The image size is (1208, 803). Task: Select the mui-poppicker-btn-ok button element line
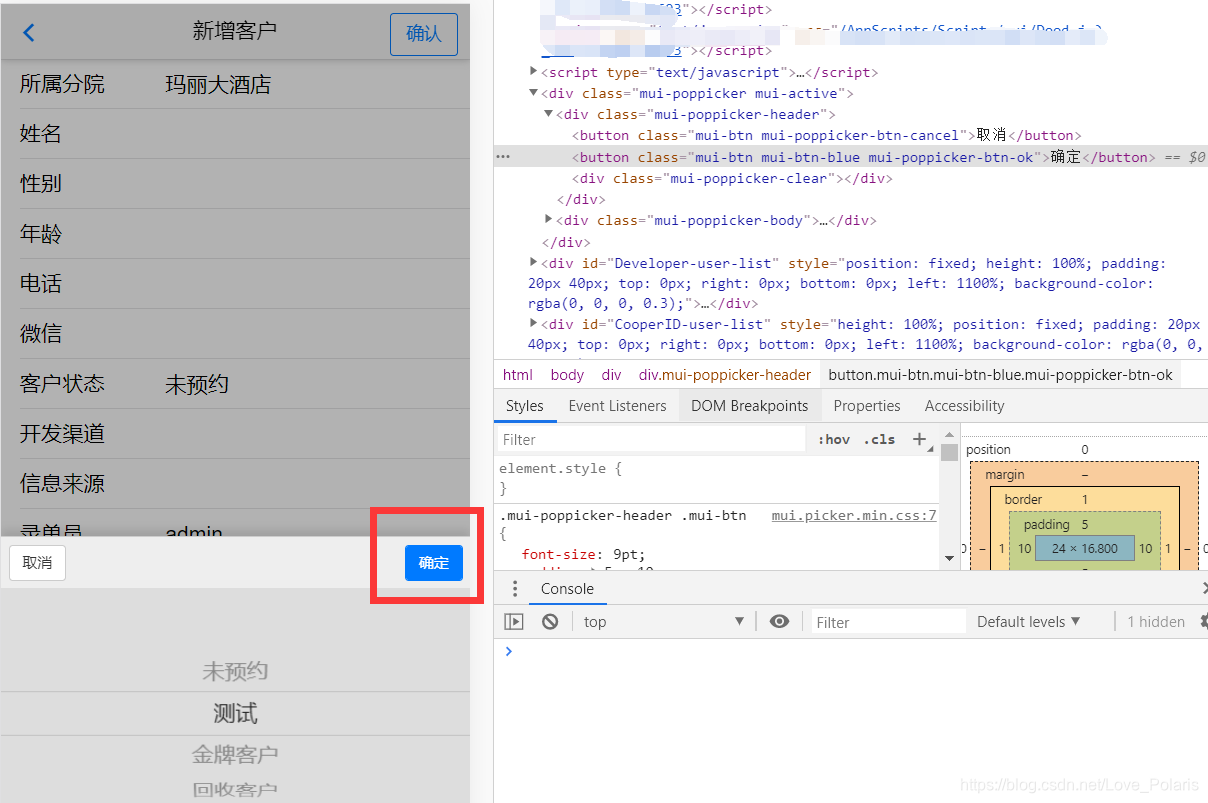tap(850, 157)
